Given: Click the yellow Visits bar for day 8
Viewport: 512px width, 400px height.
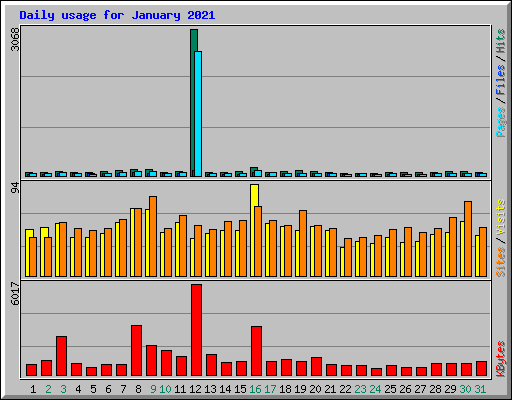Looking at the screenshot, I should click(132, 242).
